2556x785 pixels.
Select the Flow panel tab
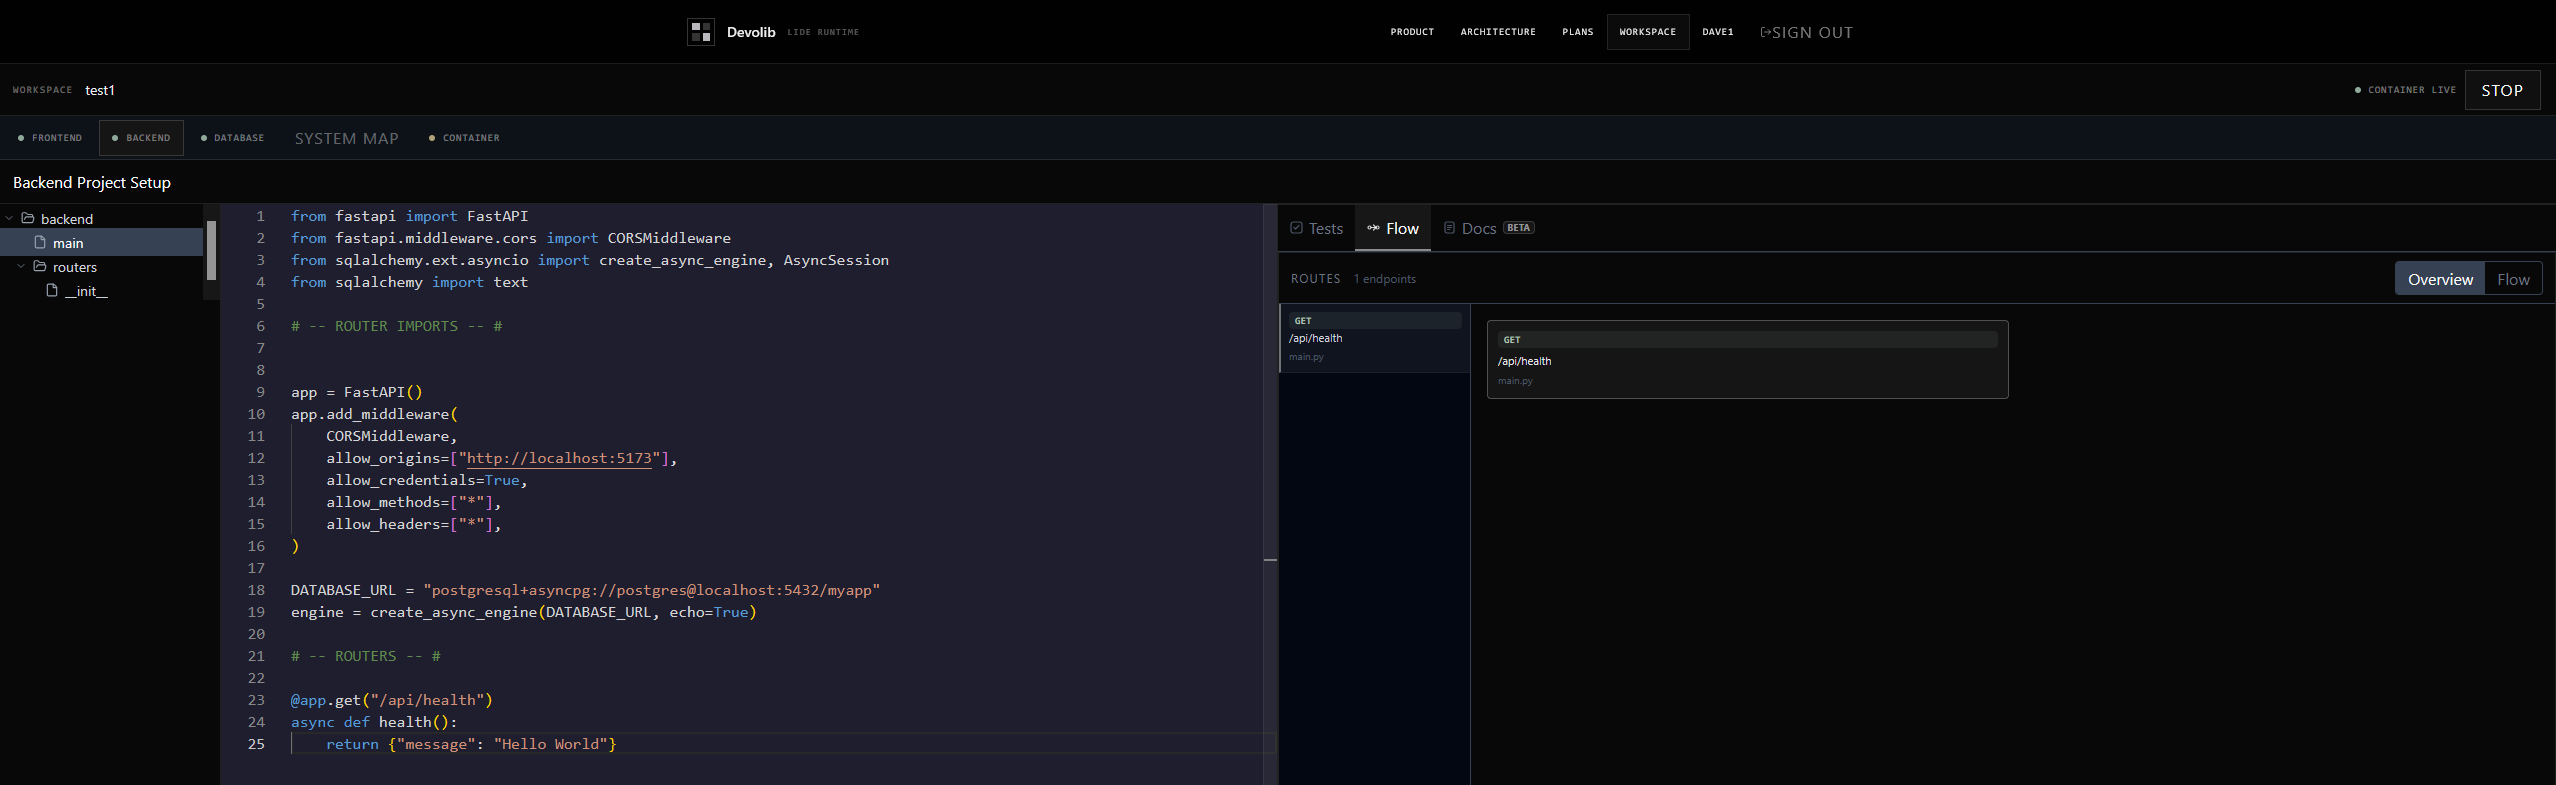(1393, 228)
